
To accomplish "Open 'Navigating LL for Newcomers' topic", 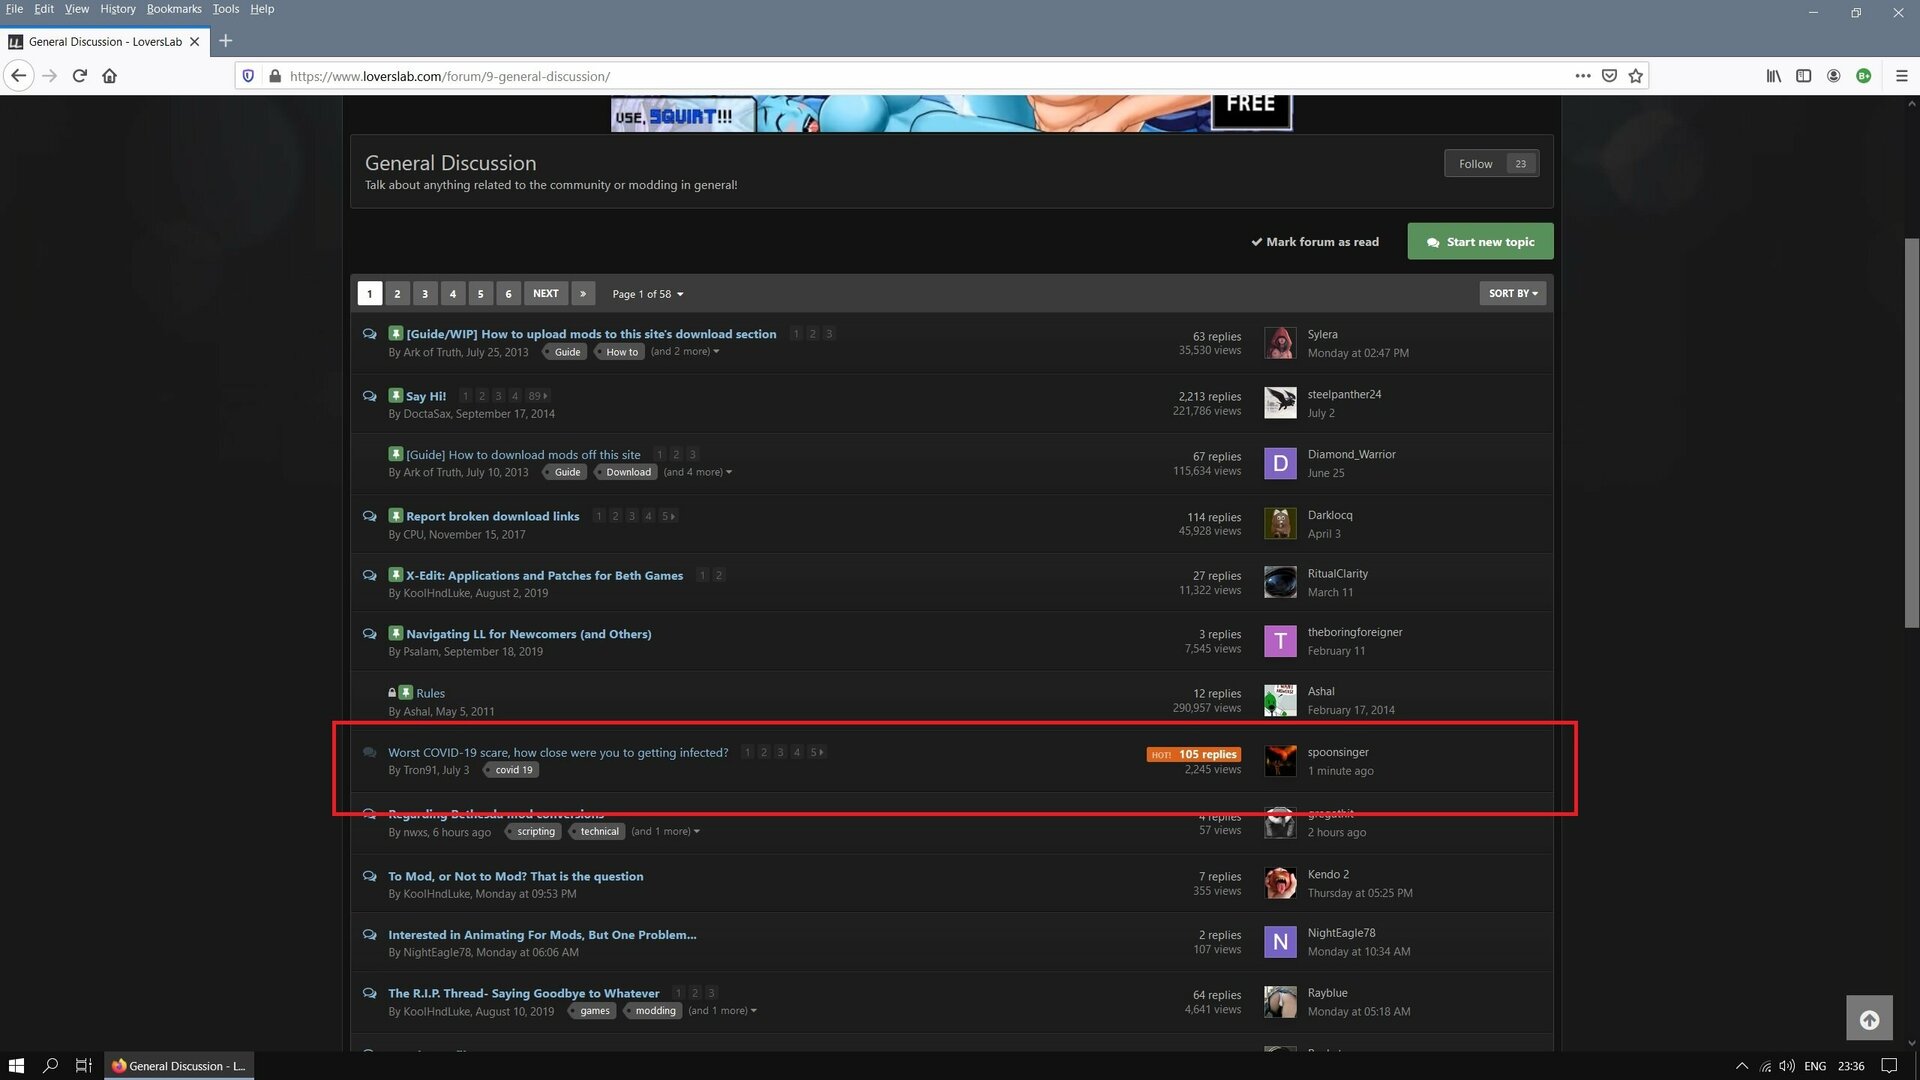I will pyautogui.click(x=529, y=634).
